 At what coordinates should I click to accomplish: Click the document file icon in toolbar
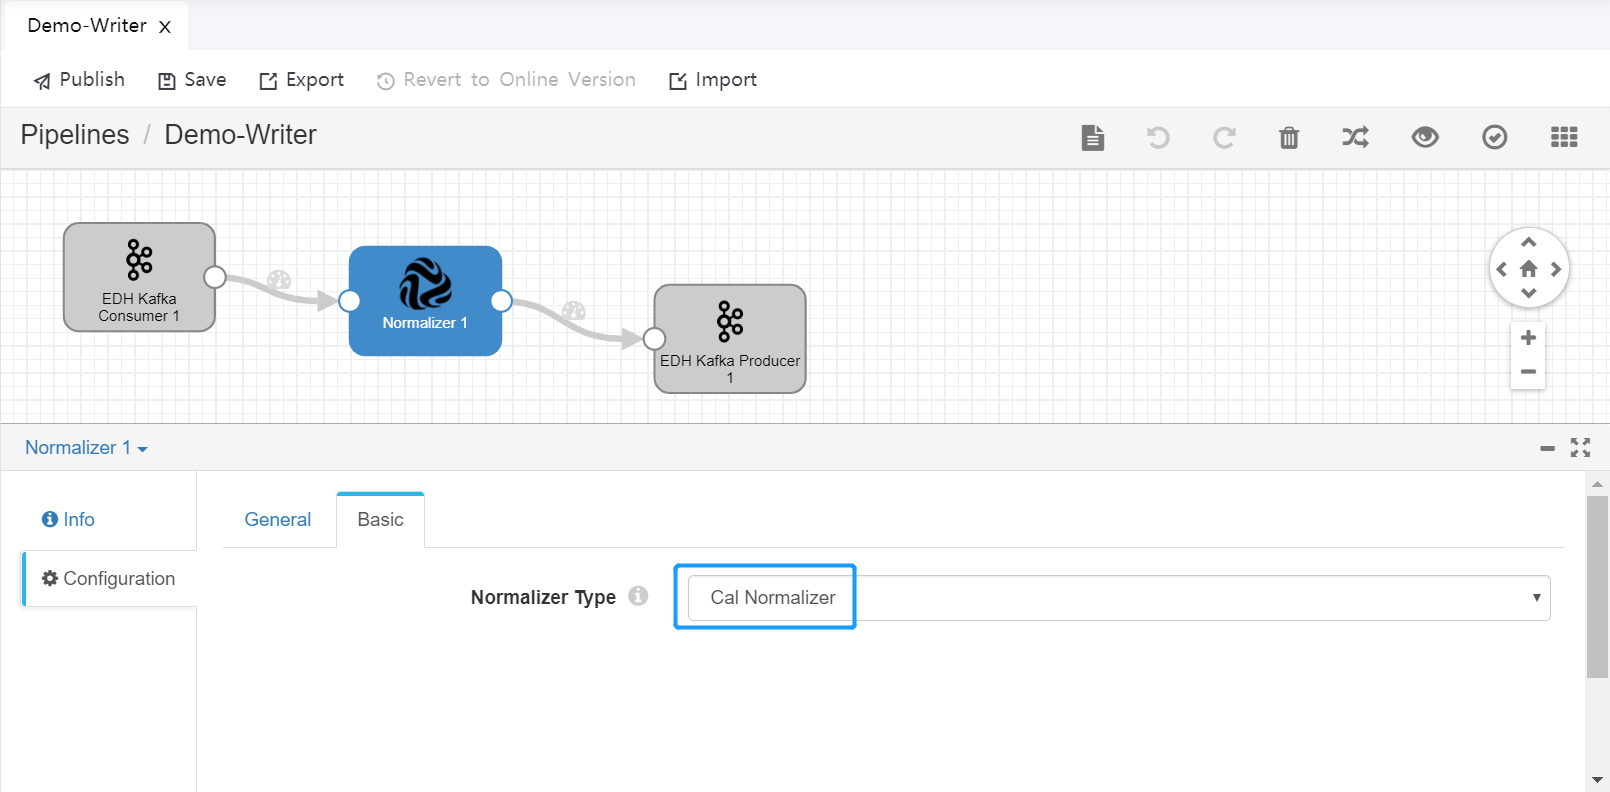tap(1093, 138)
